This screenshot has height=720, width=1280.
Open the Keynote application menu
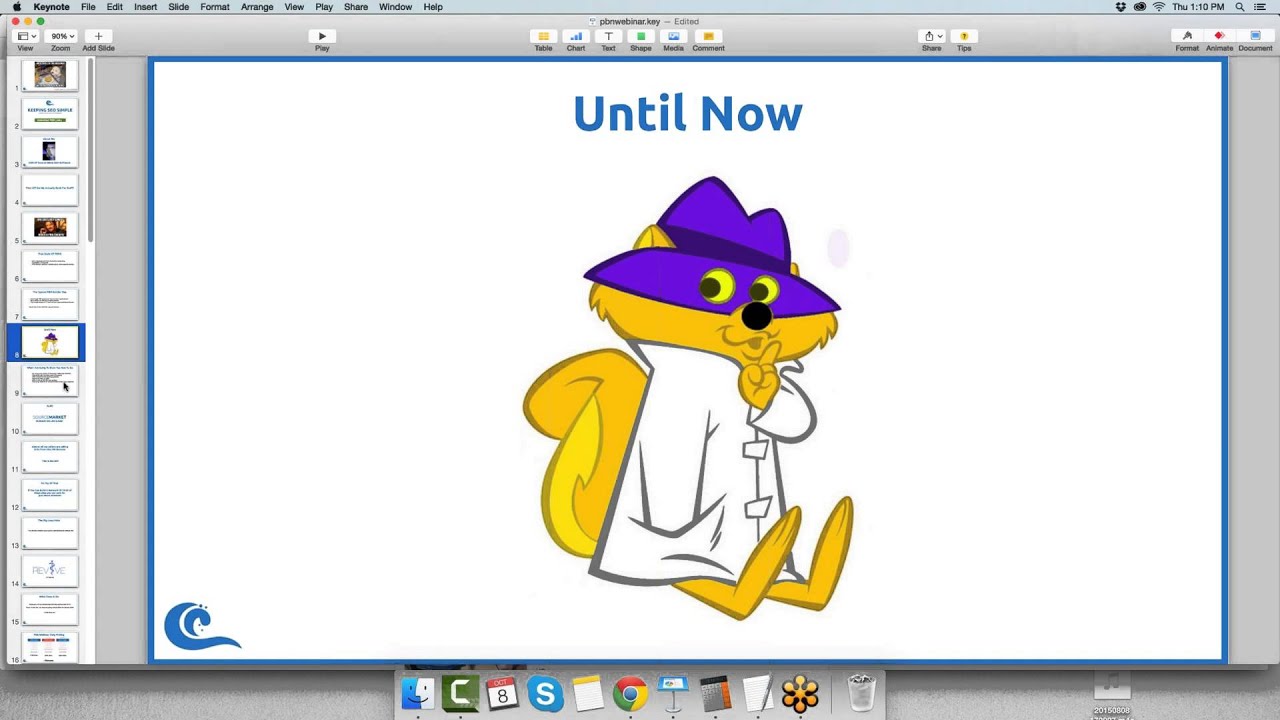click(x=52, y=7)
